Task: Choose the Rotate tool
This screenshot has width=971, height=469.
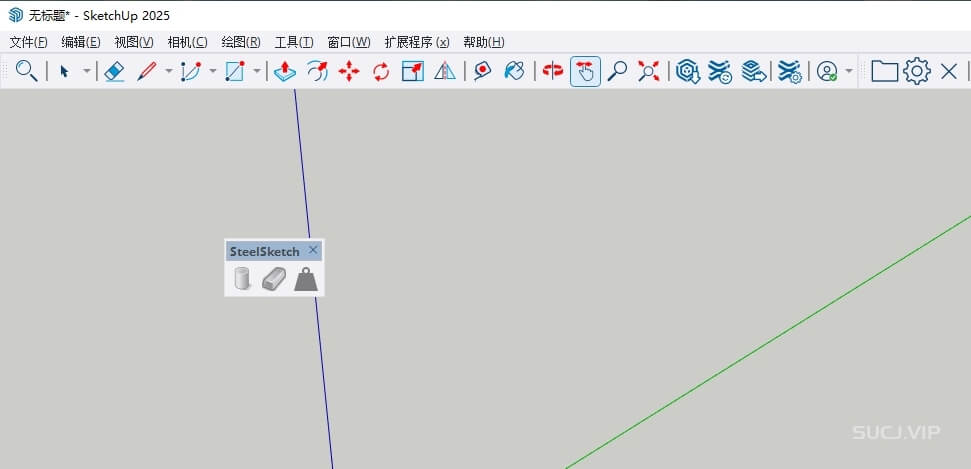Action: point(381,71)
